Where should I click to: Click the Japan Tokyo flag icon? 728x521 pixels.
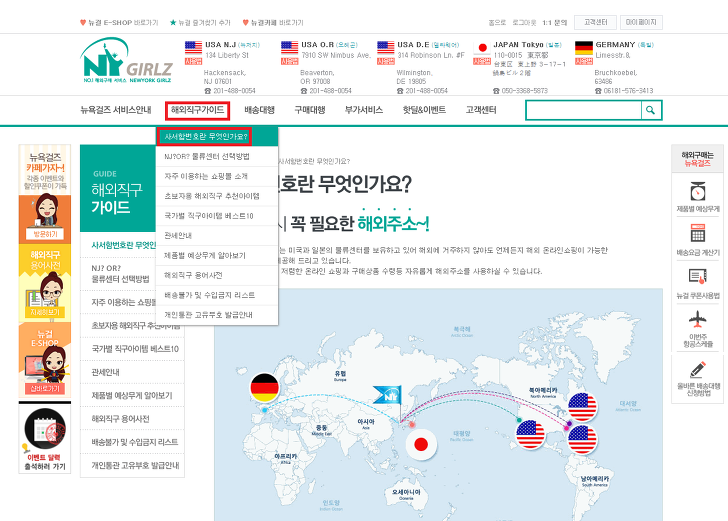482,47
